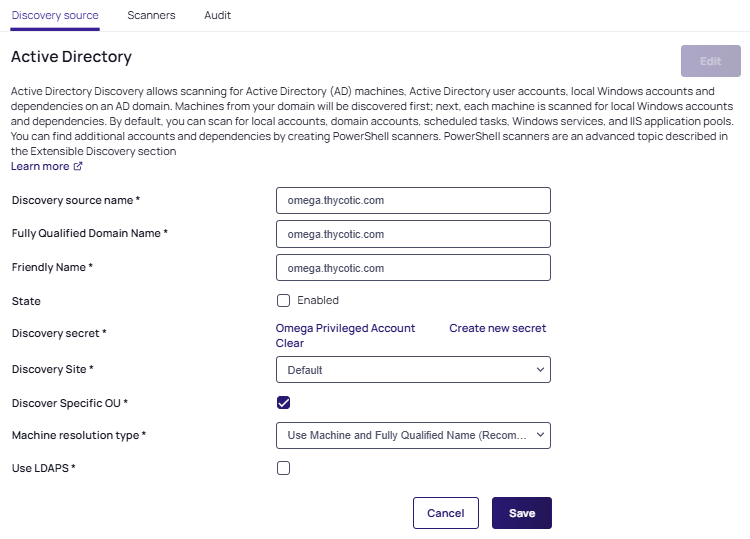Select the Discovery source tab
Image resolution: width=750 pixels, height=539 pixels.
click(55, 16)
